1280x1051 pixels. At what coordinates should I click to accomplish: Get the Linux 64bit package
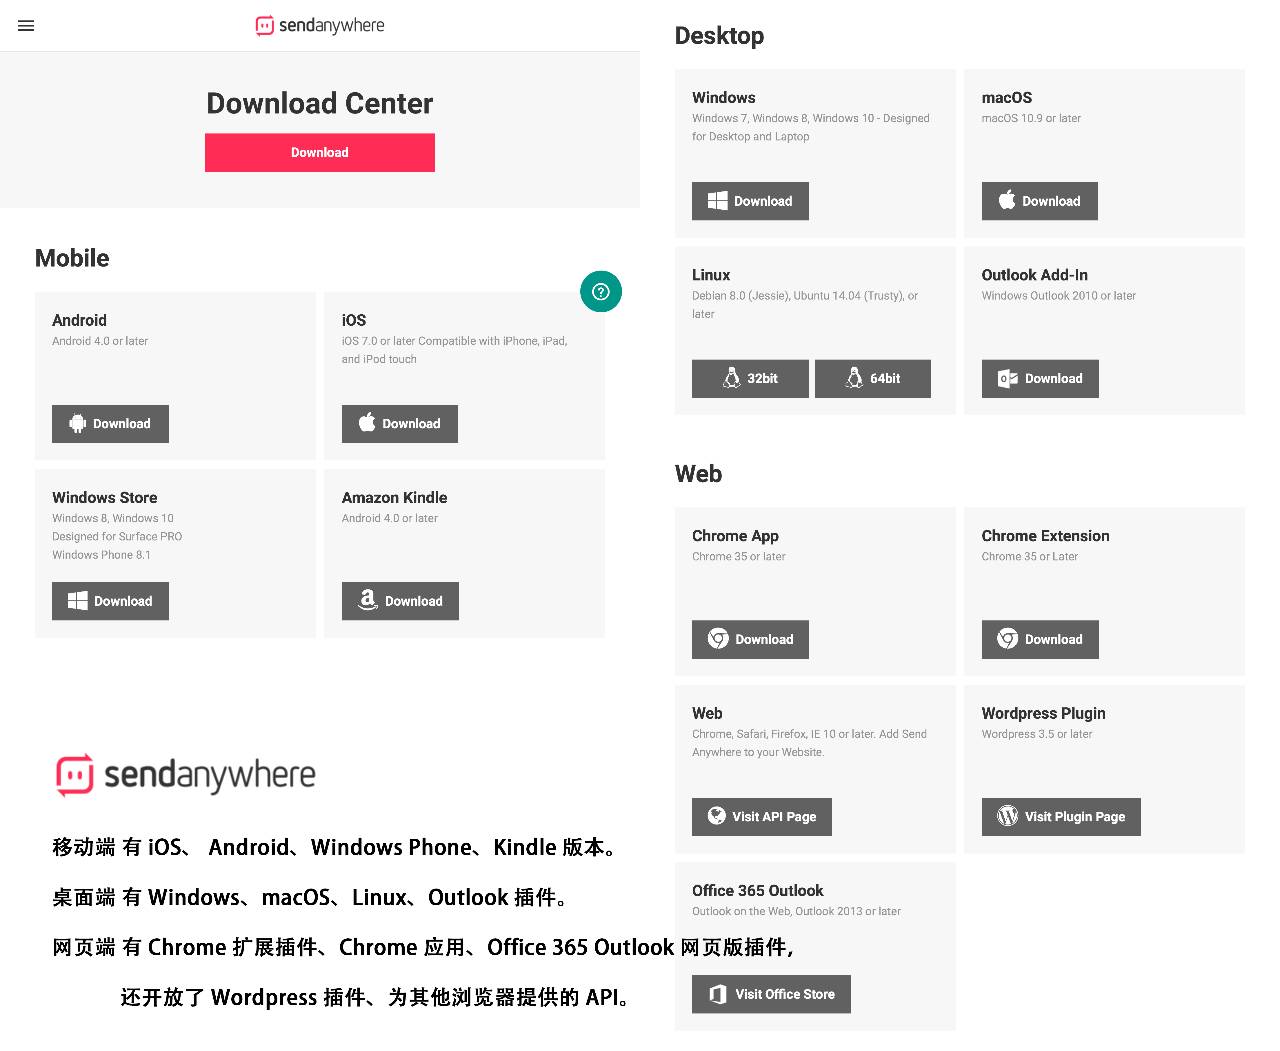point(873,379)
